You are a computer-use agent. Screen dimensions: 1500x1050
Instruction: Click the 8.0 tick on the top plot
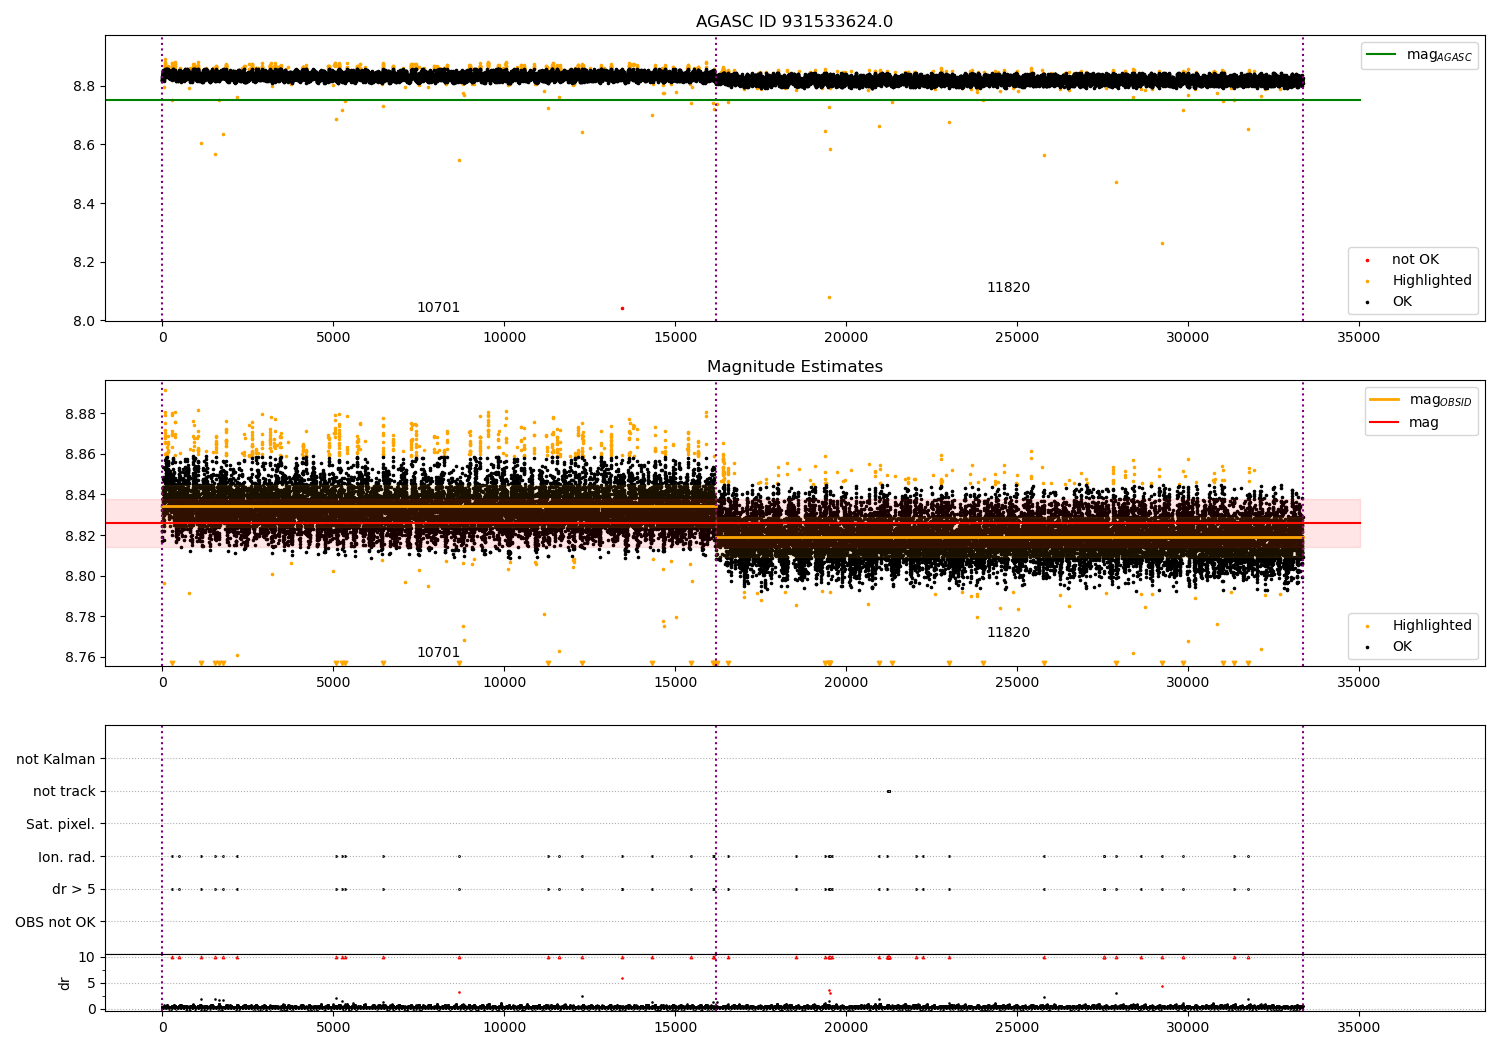(x=84, y=321)
